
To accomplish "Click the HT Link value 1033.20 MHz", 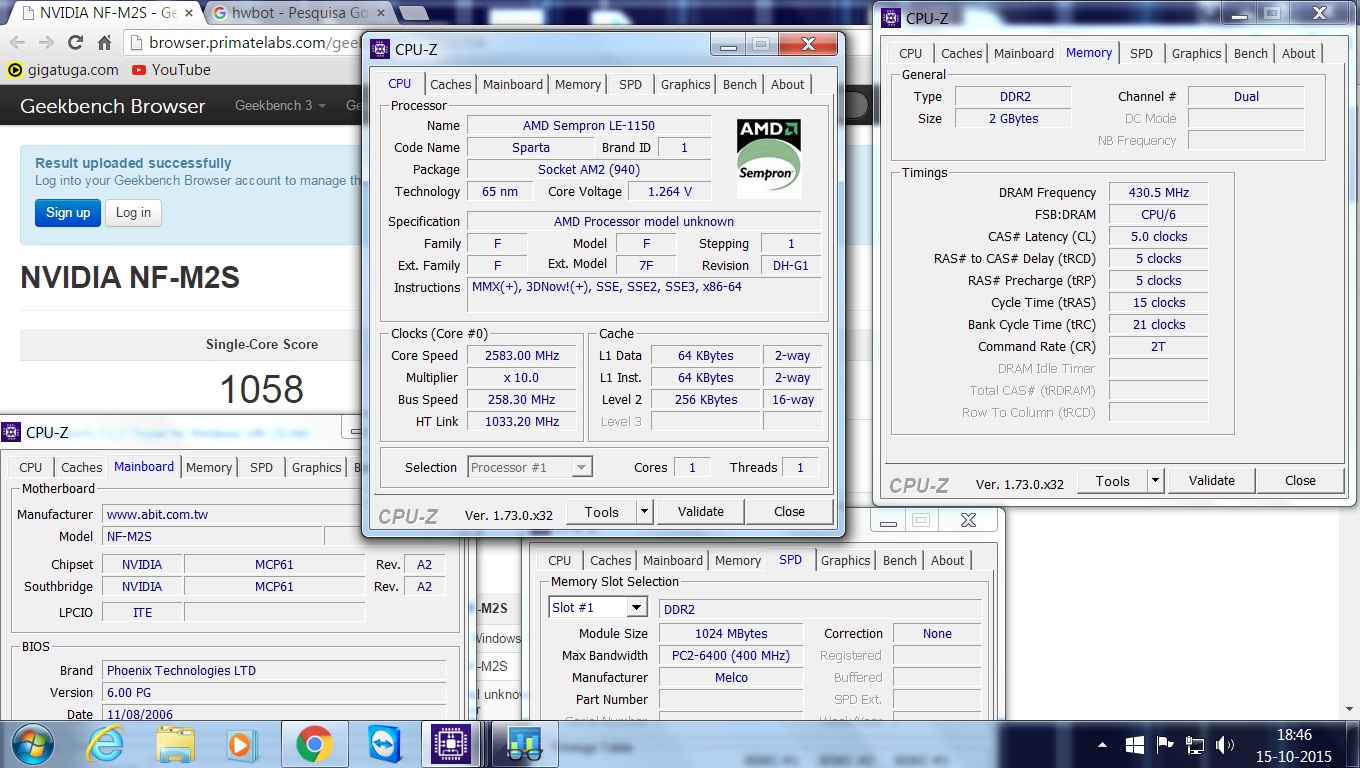I will click(521, 422).
